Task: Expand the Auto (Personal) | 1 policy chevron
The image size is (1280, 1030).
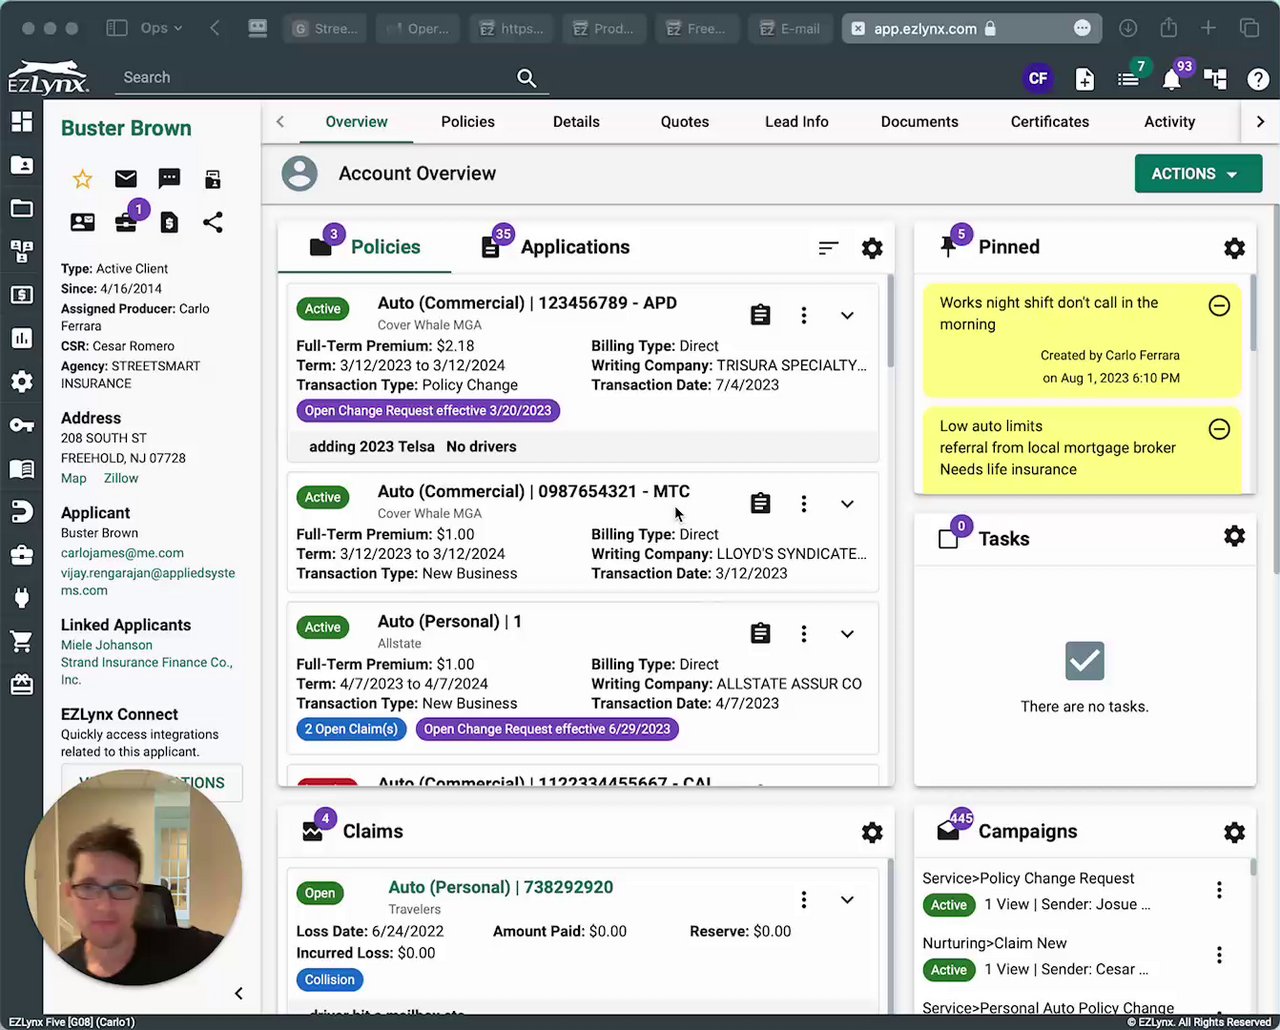Action: (847, 634)
